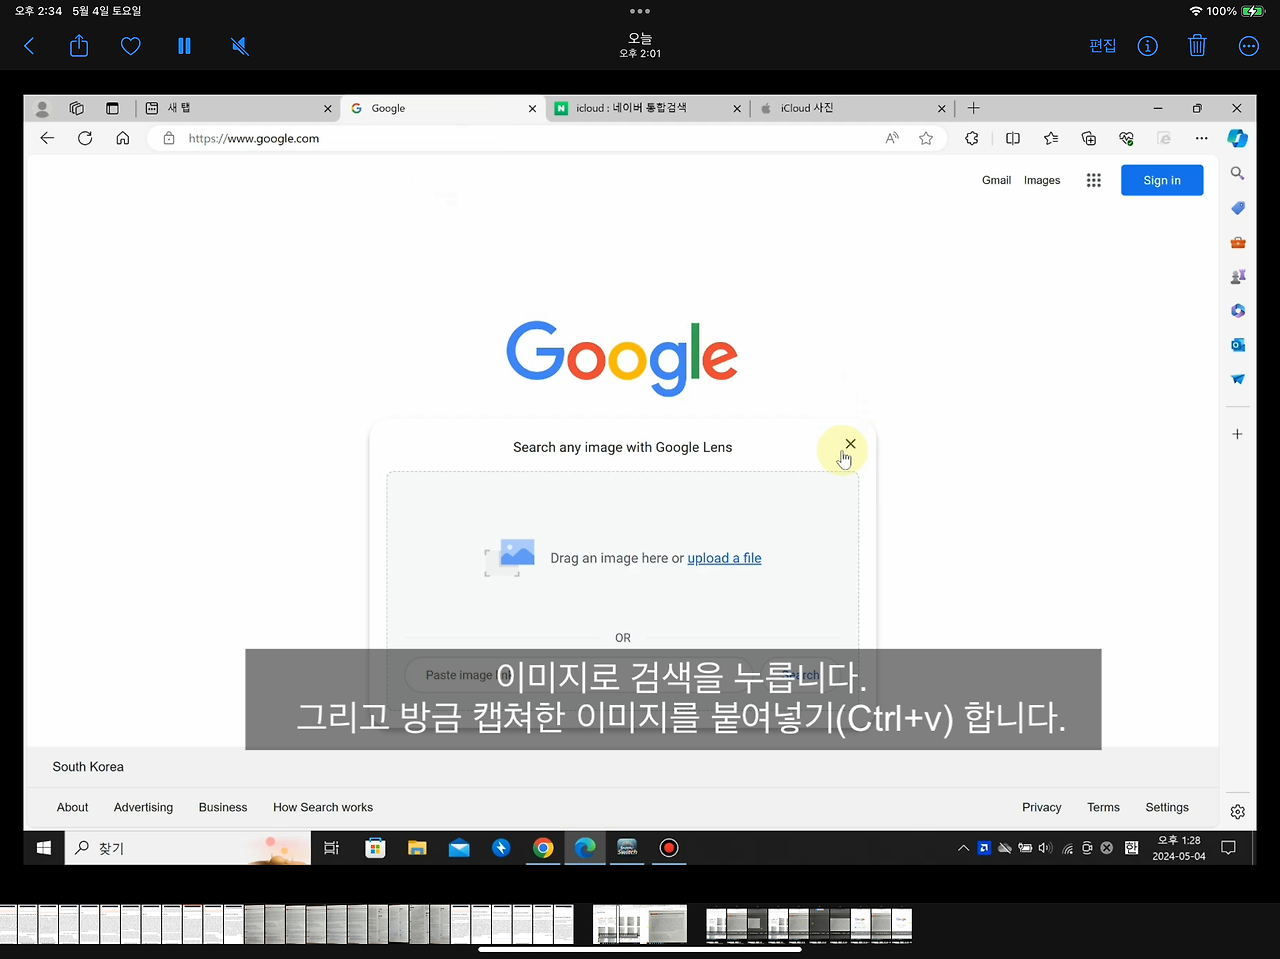Open the share sheet icon

pos(79,45)
